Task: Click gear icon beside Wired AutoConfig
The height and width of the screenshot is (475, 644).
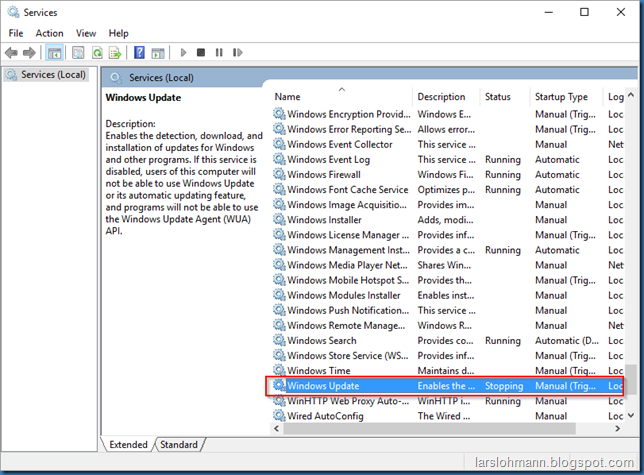Action: [279, 415]
